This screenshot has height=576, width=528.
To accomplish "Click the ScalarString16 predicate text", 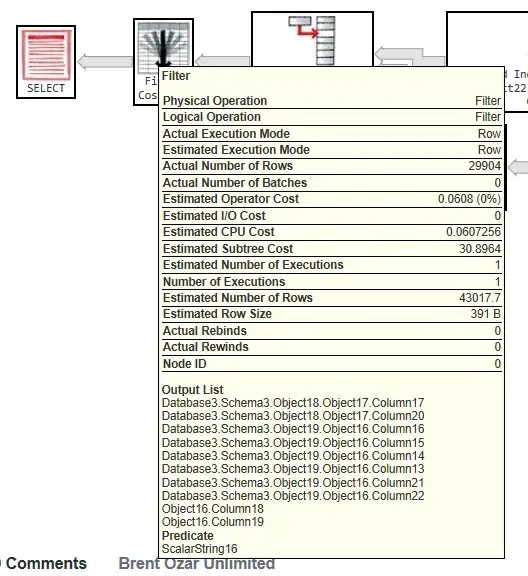I will click(200, 549).
